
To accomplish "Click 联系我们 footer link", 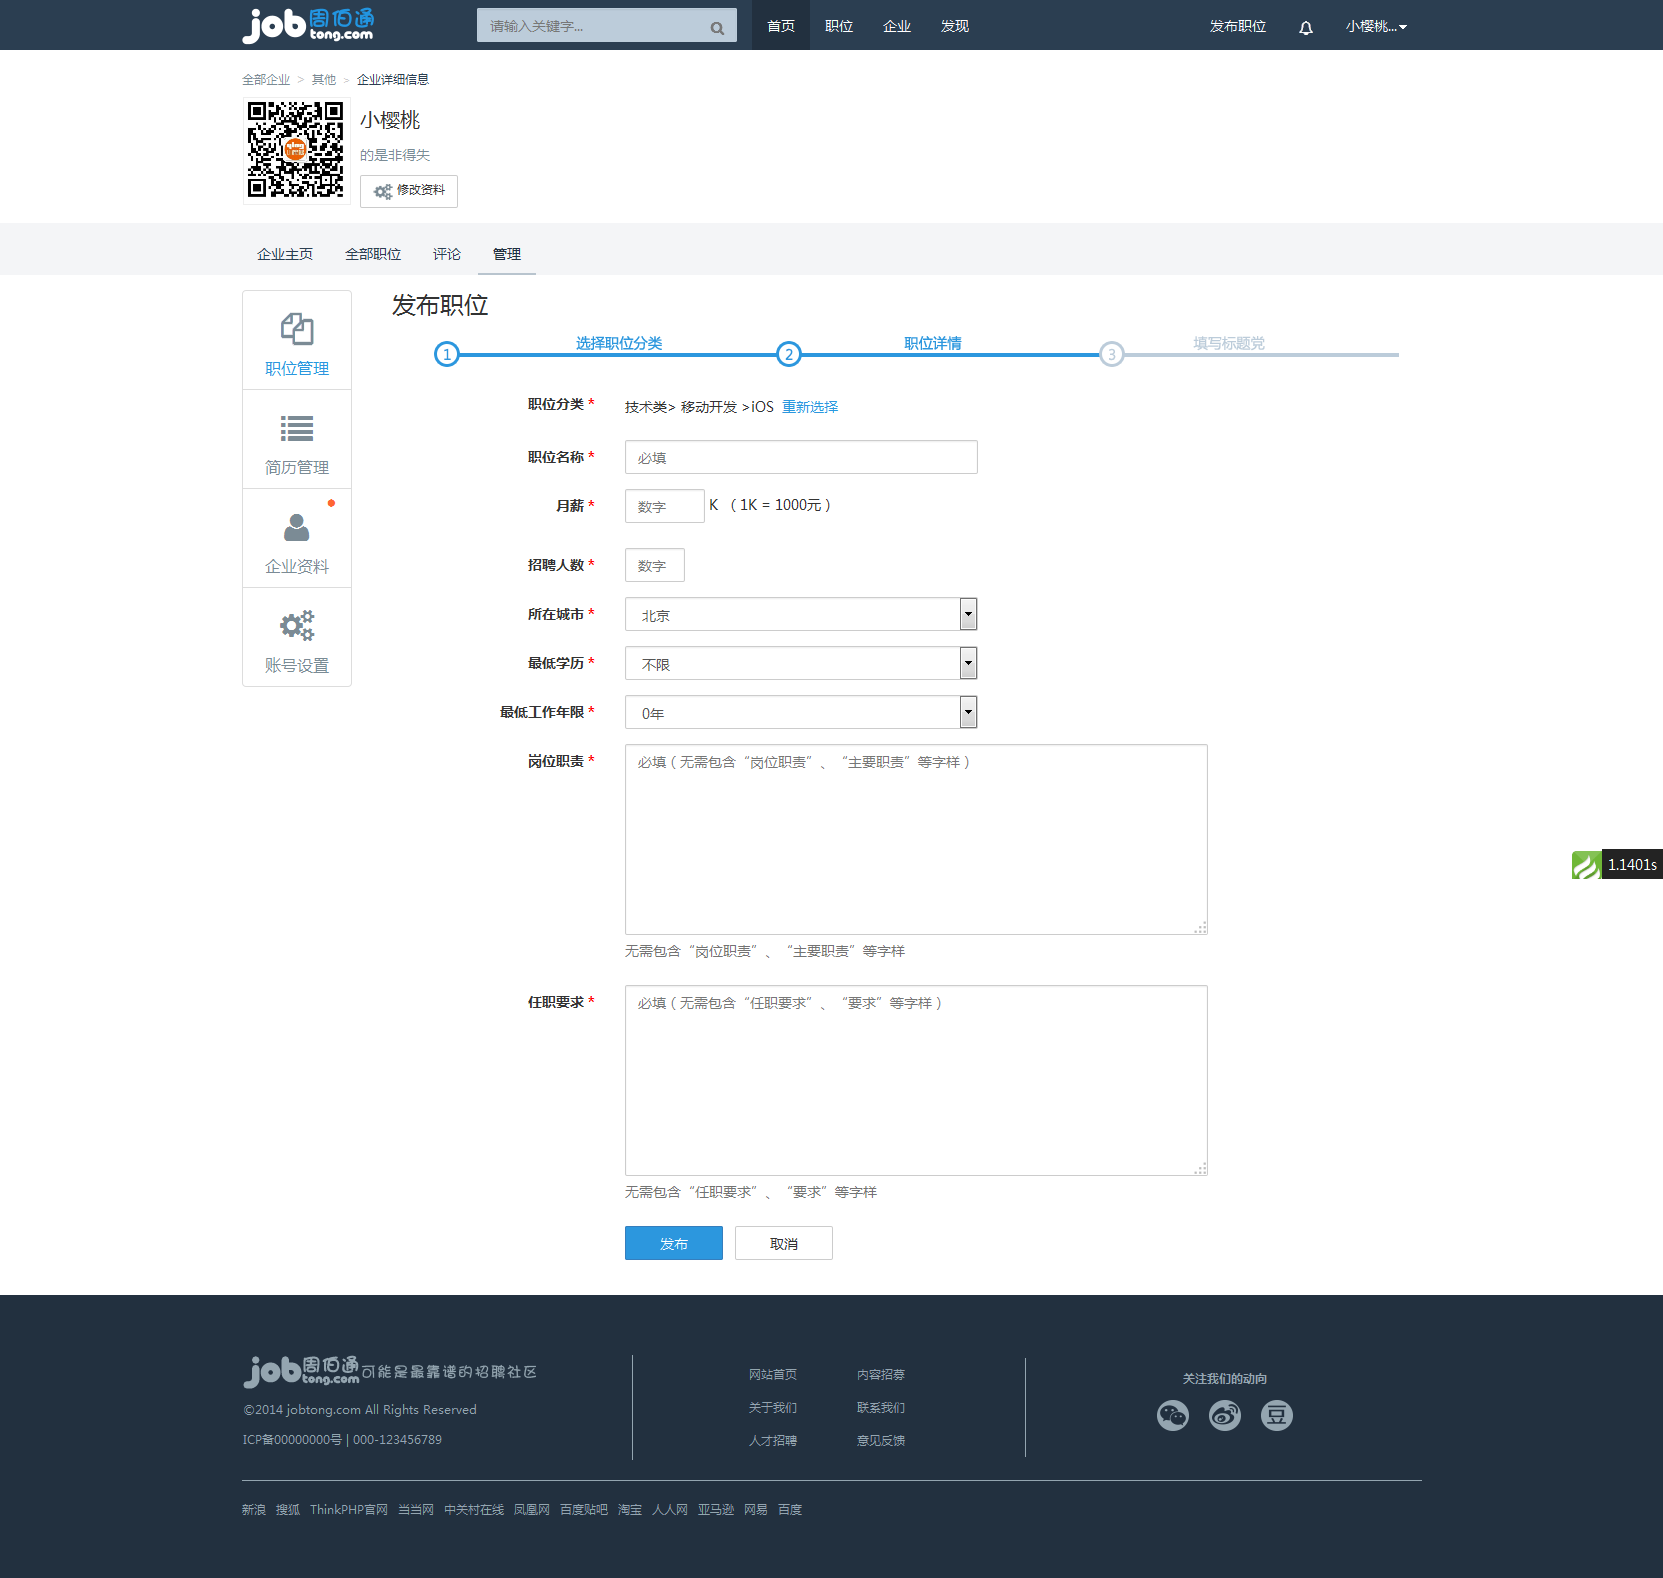I will (881, 1408).
